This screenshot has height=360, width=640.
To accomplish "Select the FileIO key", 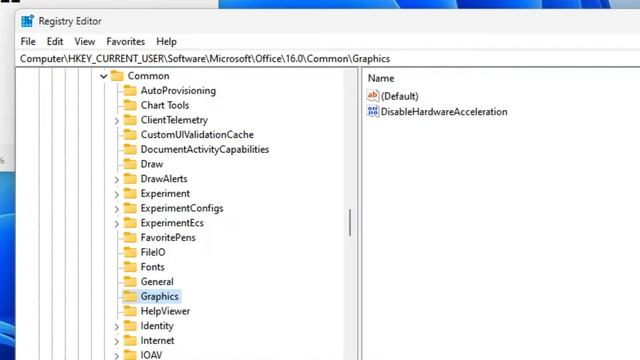I will coord(153,252).
